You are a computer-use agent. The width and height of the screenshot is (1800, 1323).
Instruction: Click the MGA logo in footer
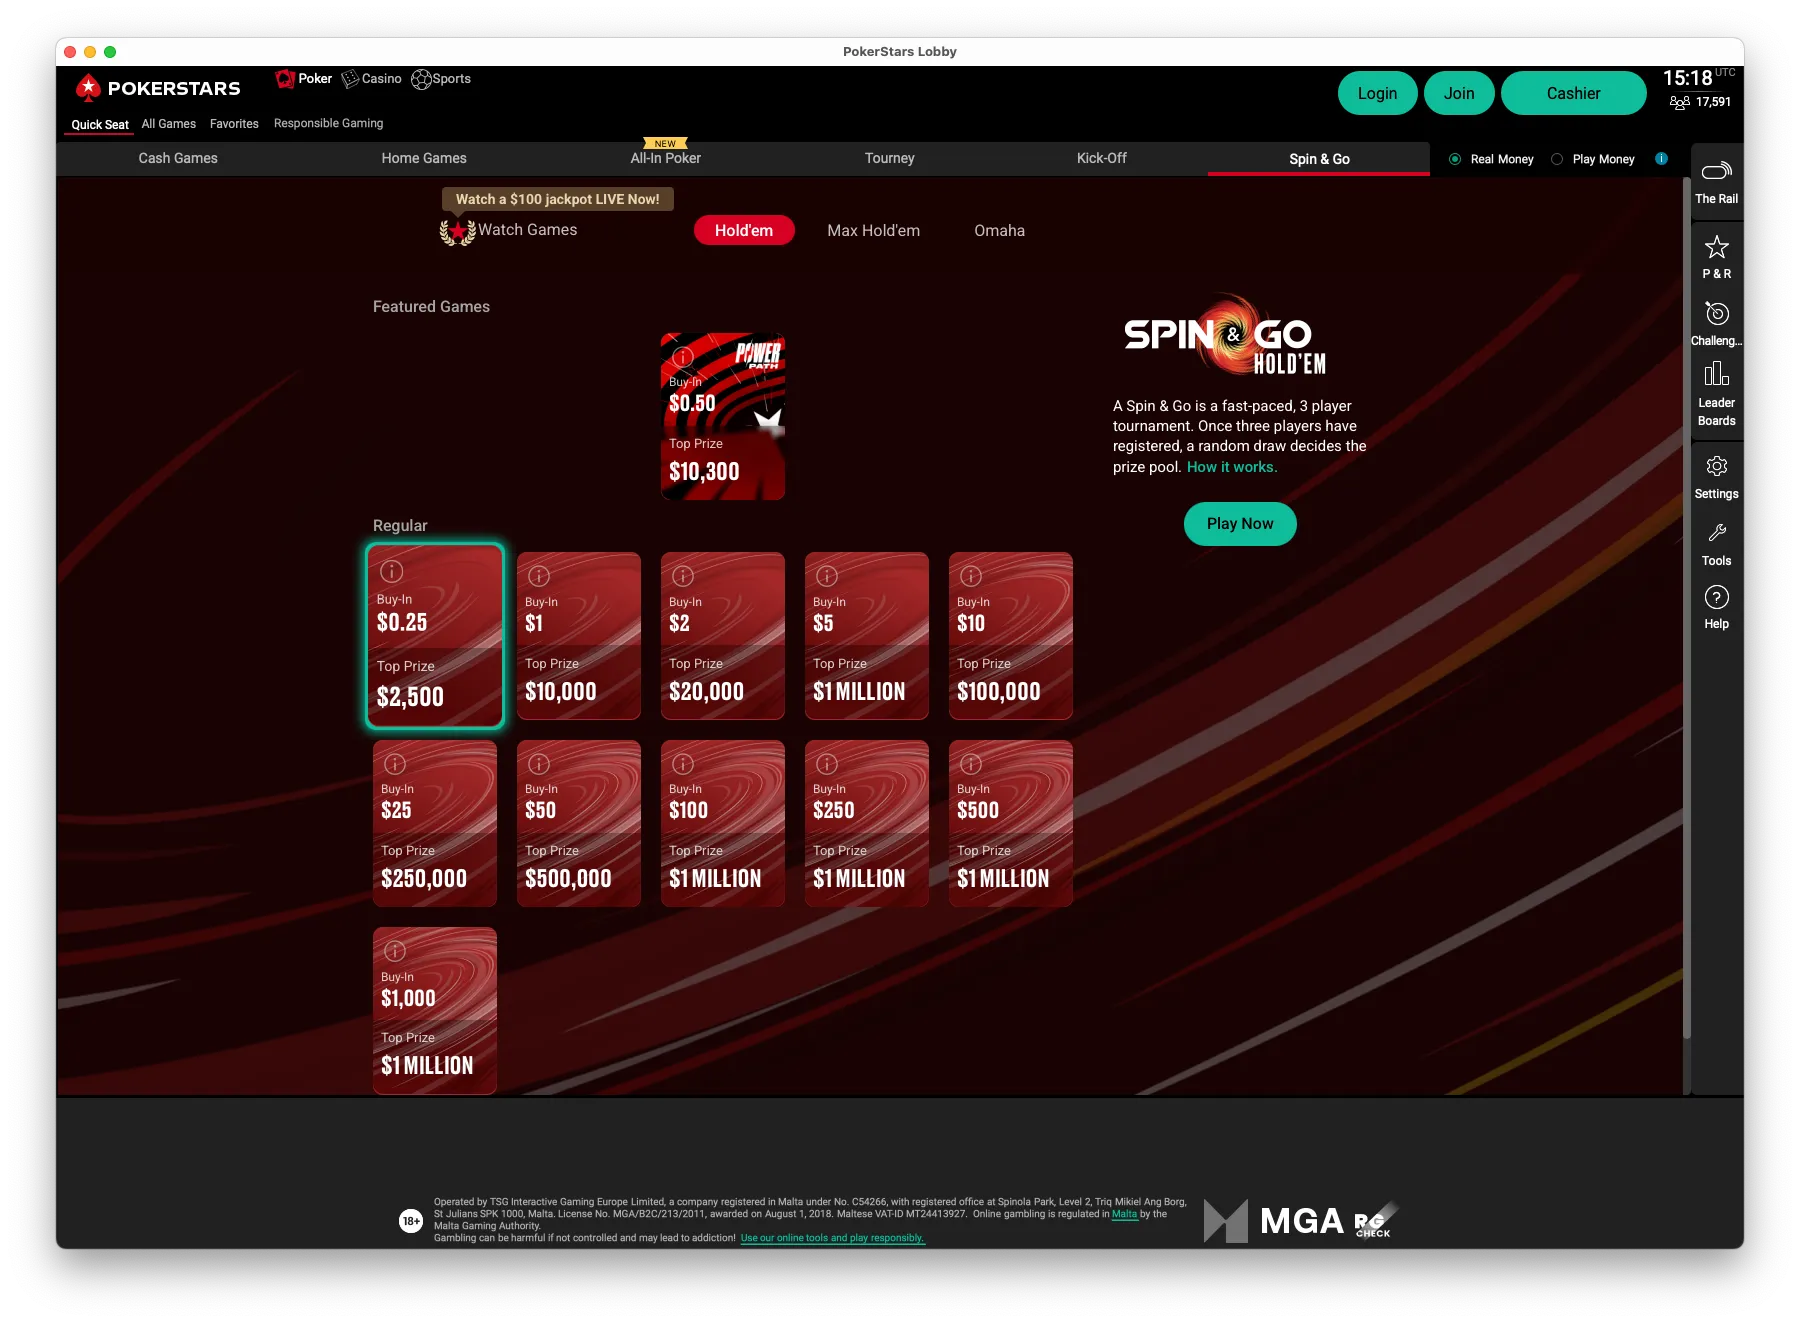click(x=1275, y=1221)
